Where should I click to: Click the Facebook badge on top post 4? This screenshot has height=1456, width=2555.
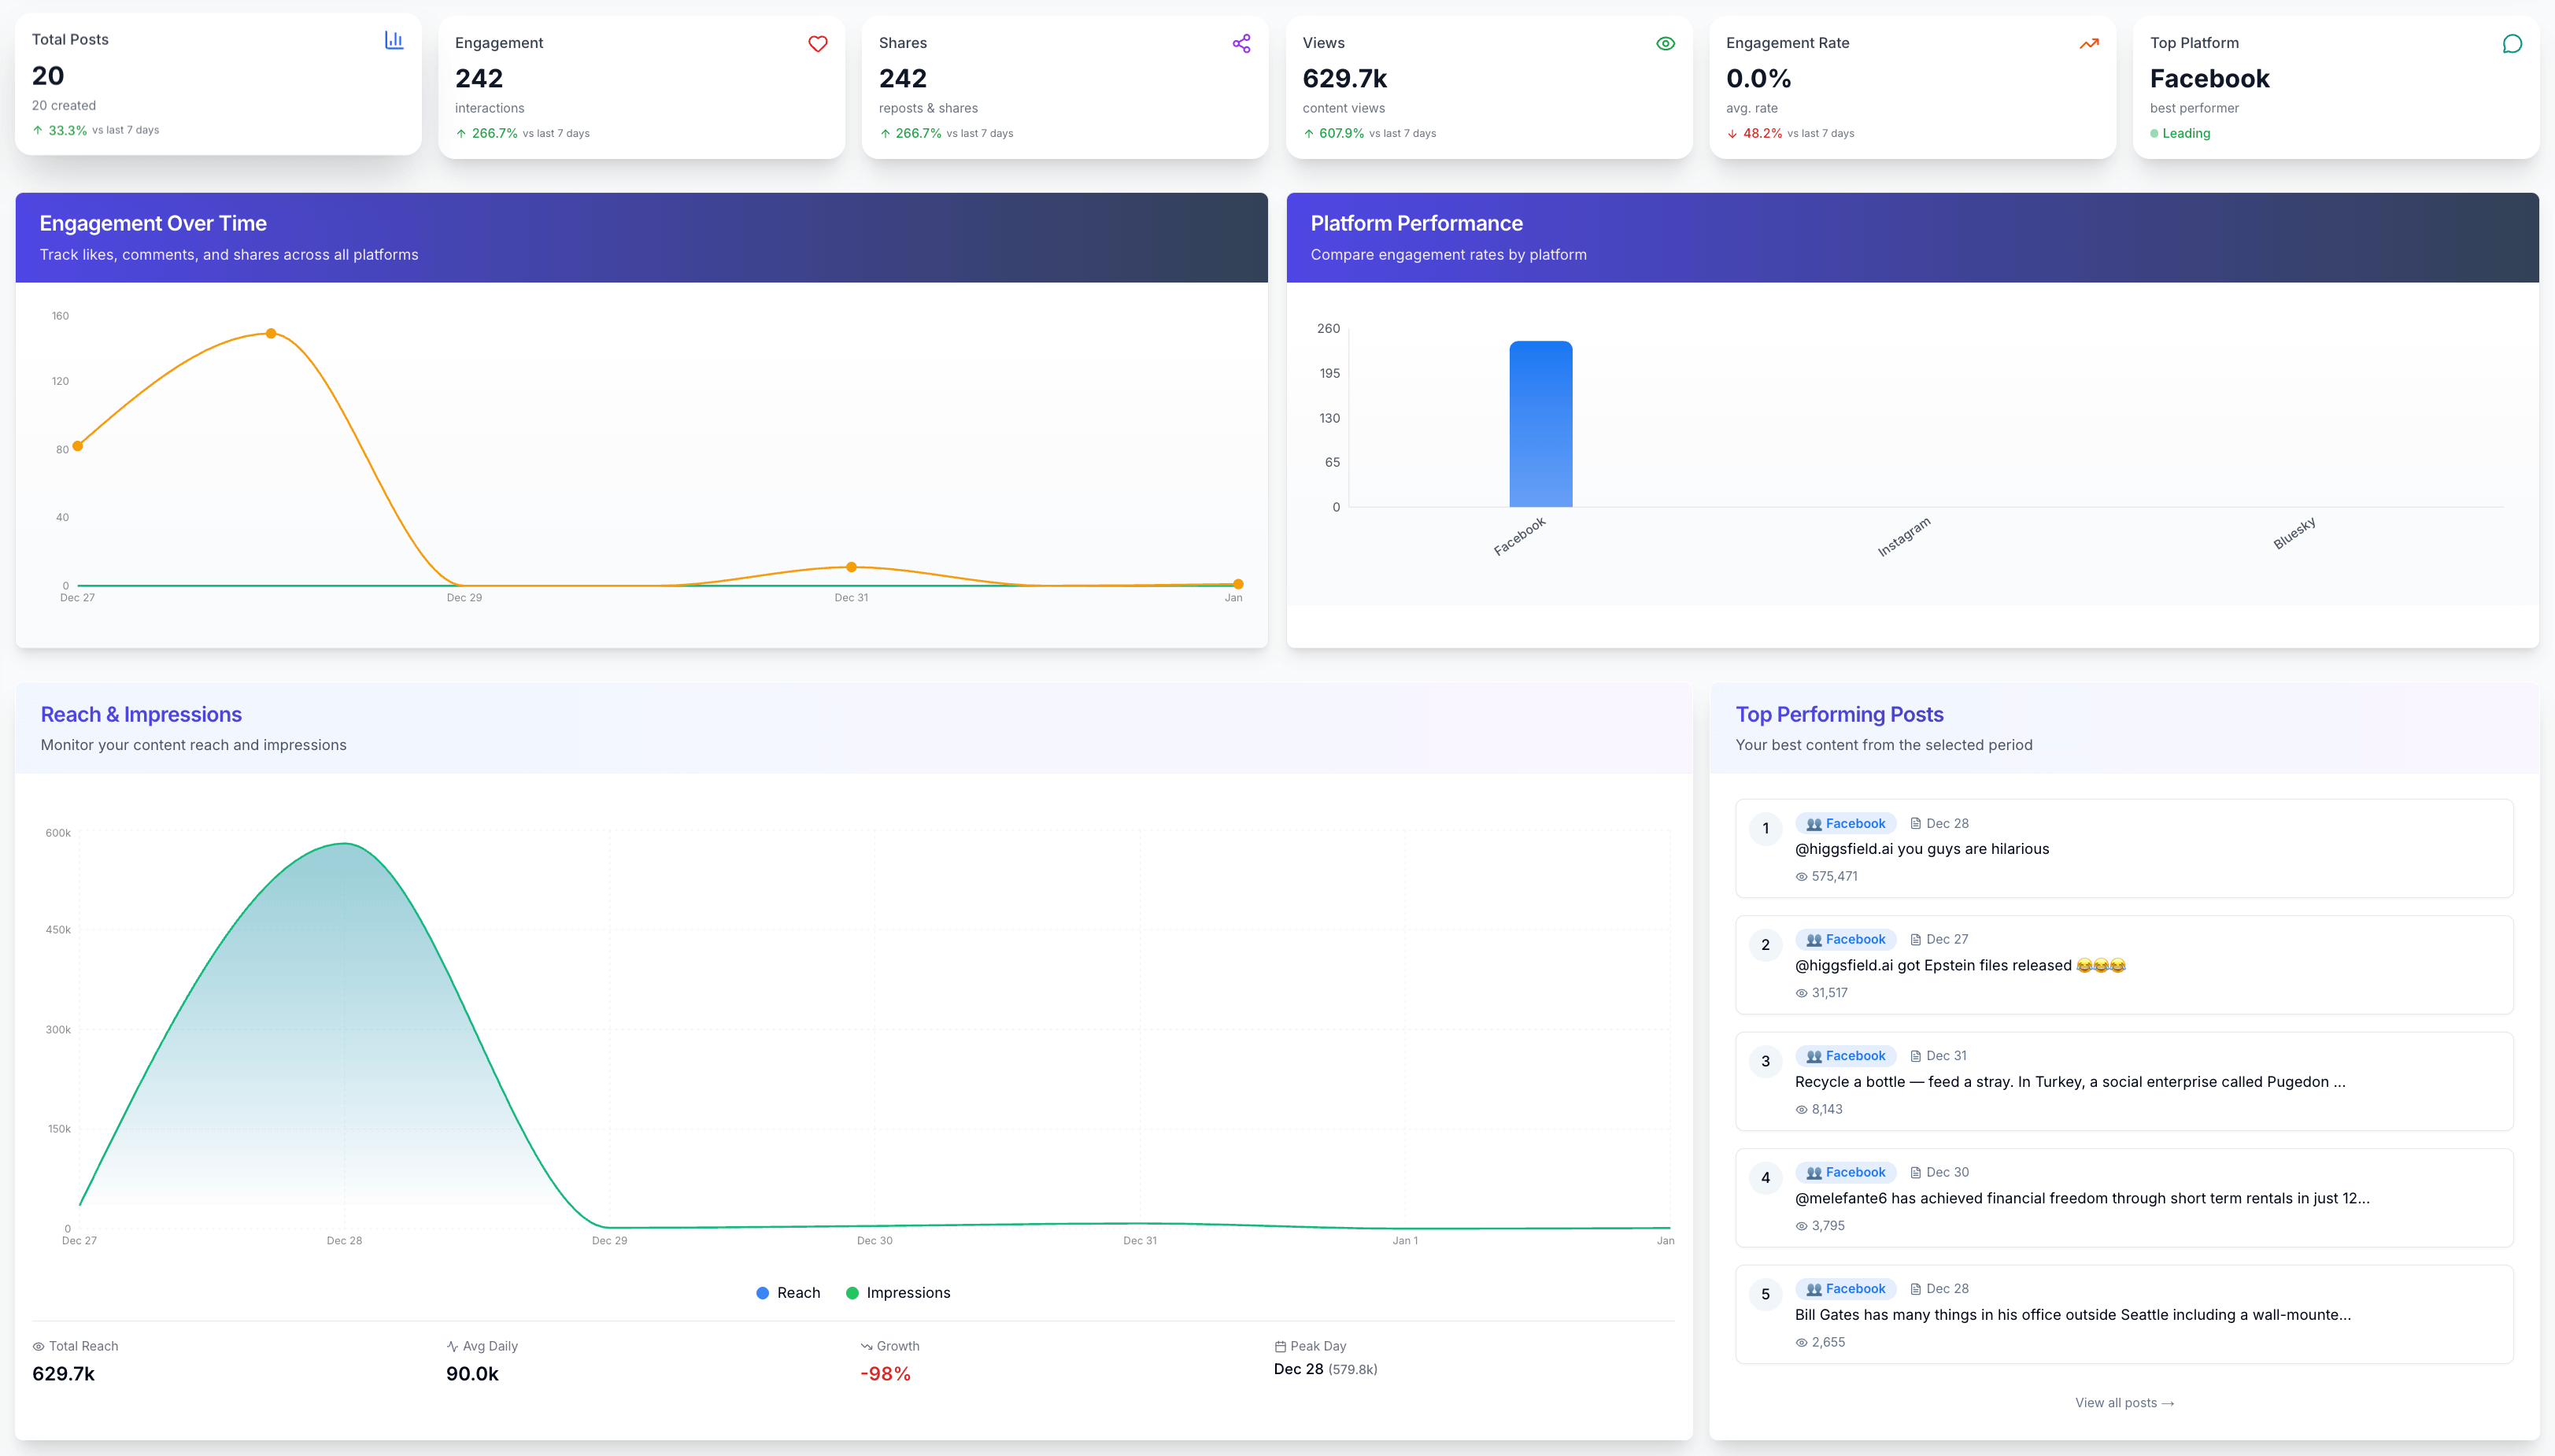coord(1846,1172)
